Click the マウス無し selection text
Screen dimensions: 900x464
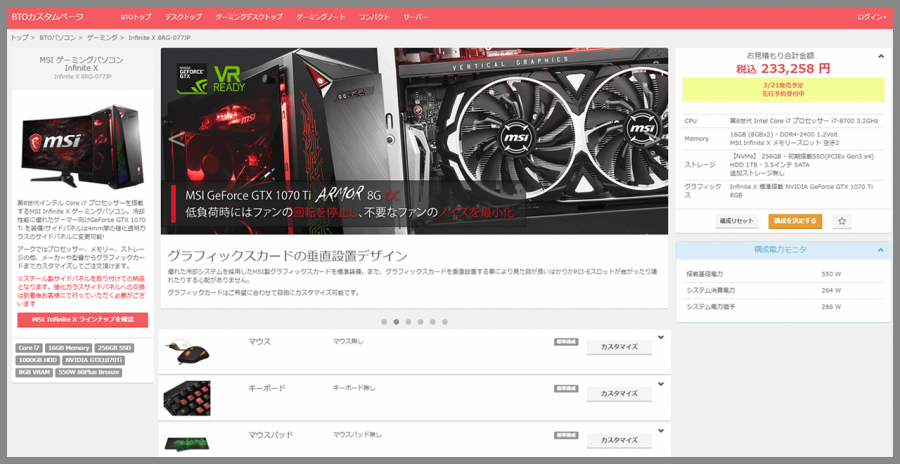(348, 341)
